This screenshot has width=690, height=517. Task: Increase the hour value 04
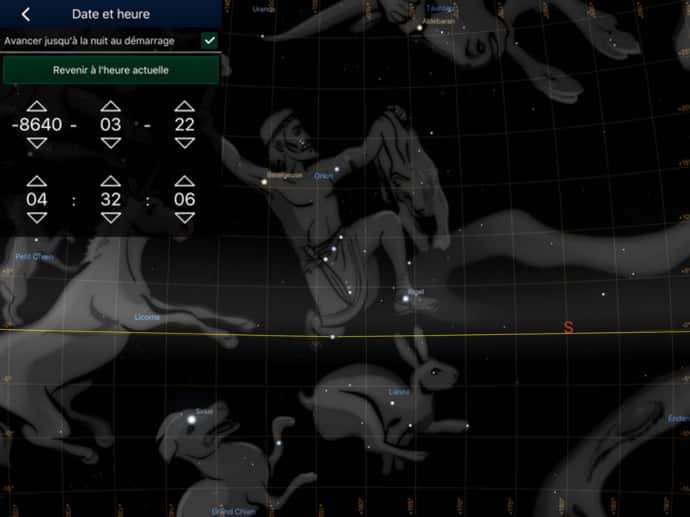(x=37, y=181)
